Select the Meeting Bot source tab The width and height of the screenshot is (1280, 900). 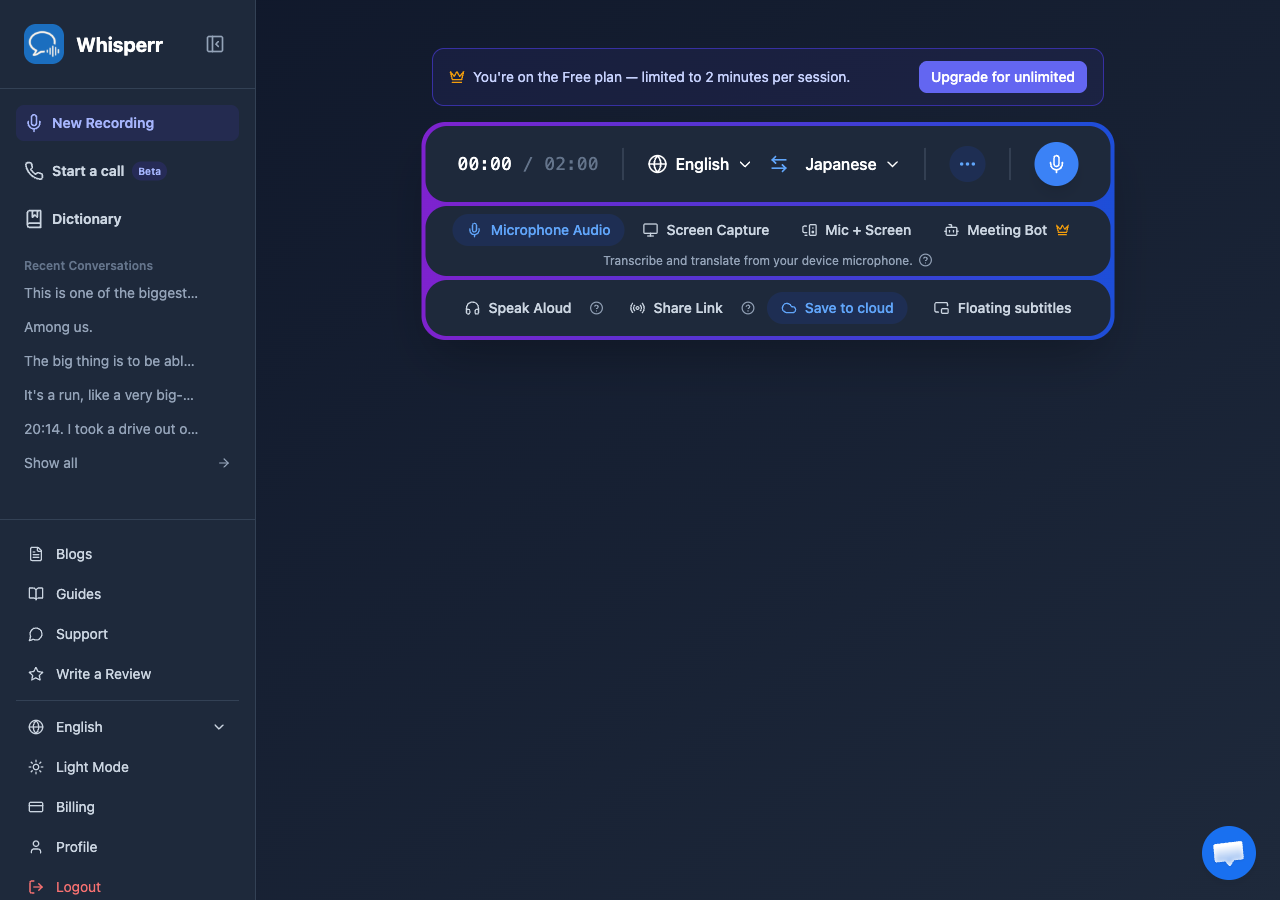(x=1007, y=230)
